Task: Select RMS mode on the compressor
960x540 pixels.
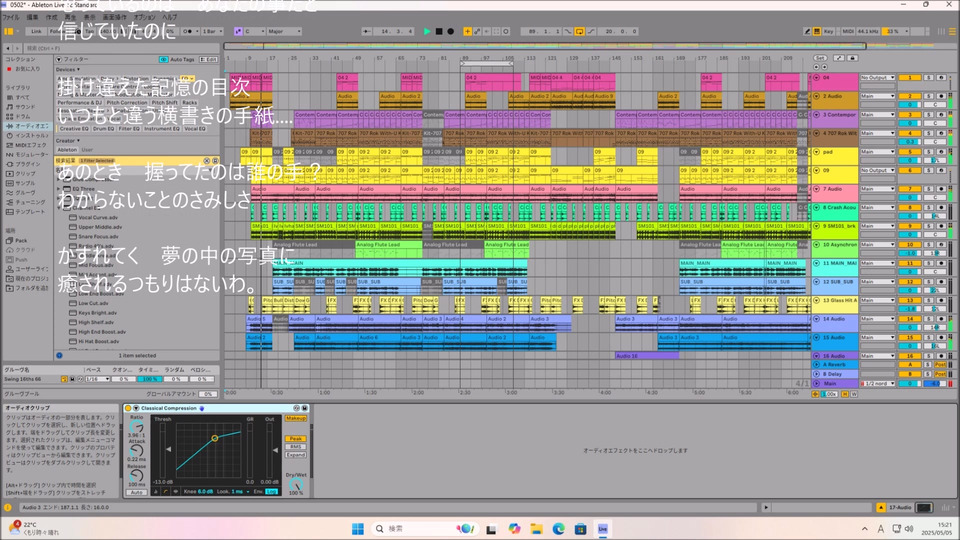Action: tap(295, 446)
